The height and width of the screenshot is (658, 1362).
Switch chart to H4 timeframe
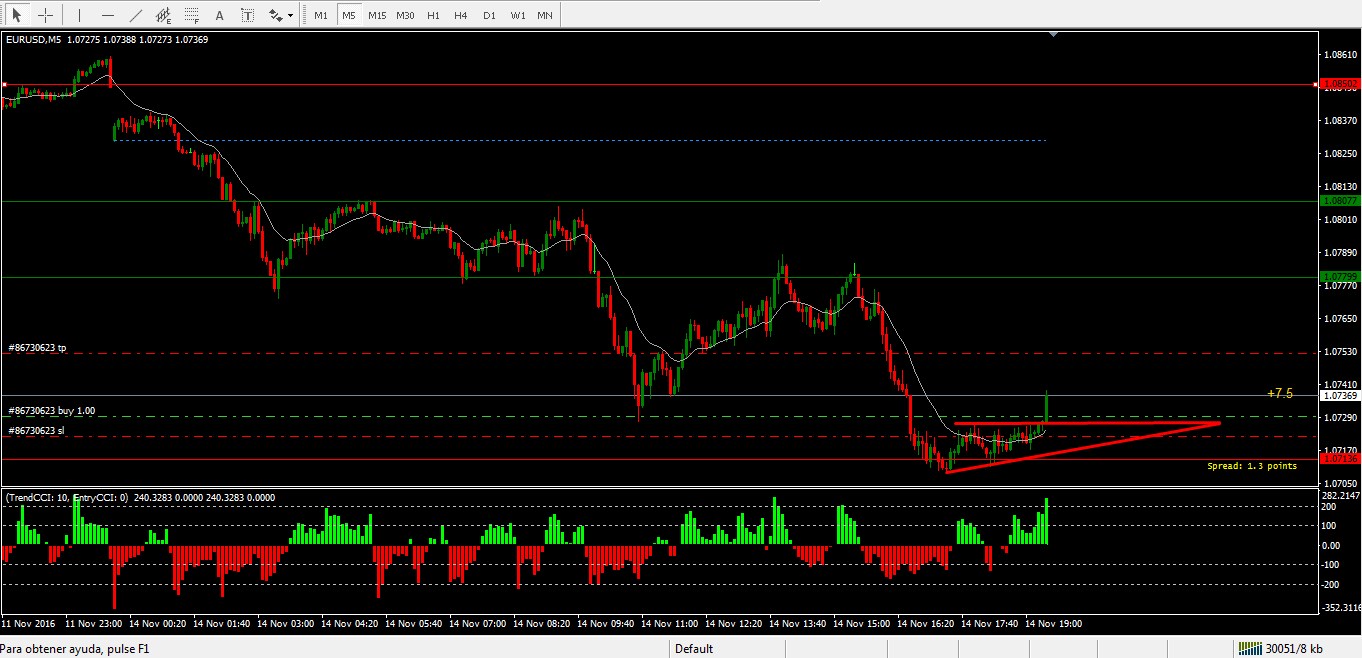[x=460, y=16]
